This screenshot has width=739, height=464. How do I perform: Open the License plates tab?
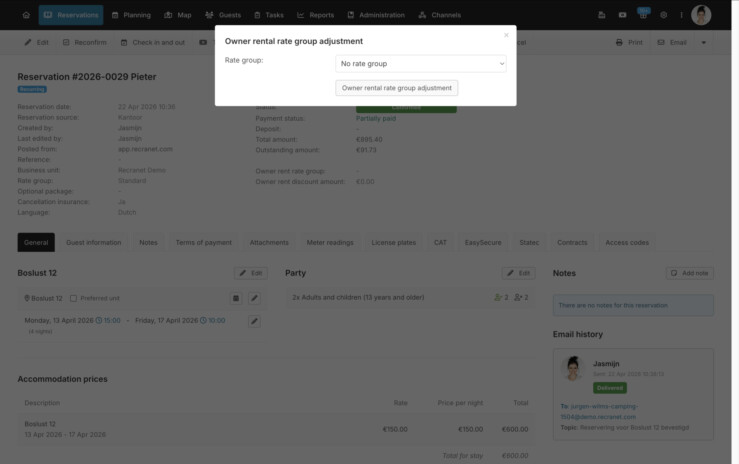[394, 243]
